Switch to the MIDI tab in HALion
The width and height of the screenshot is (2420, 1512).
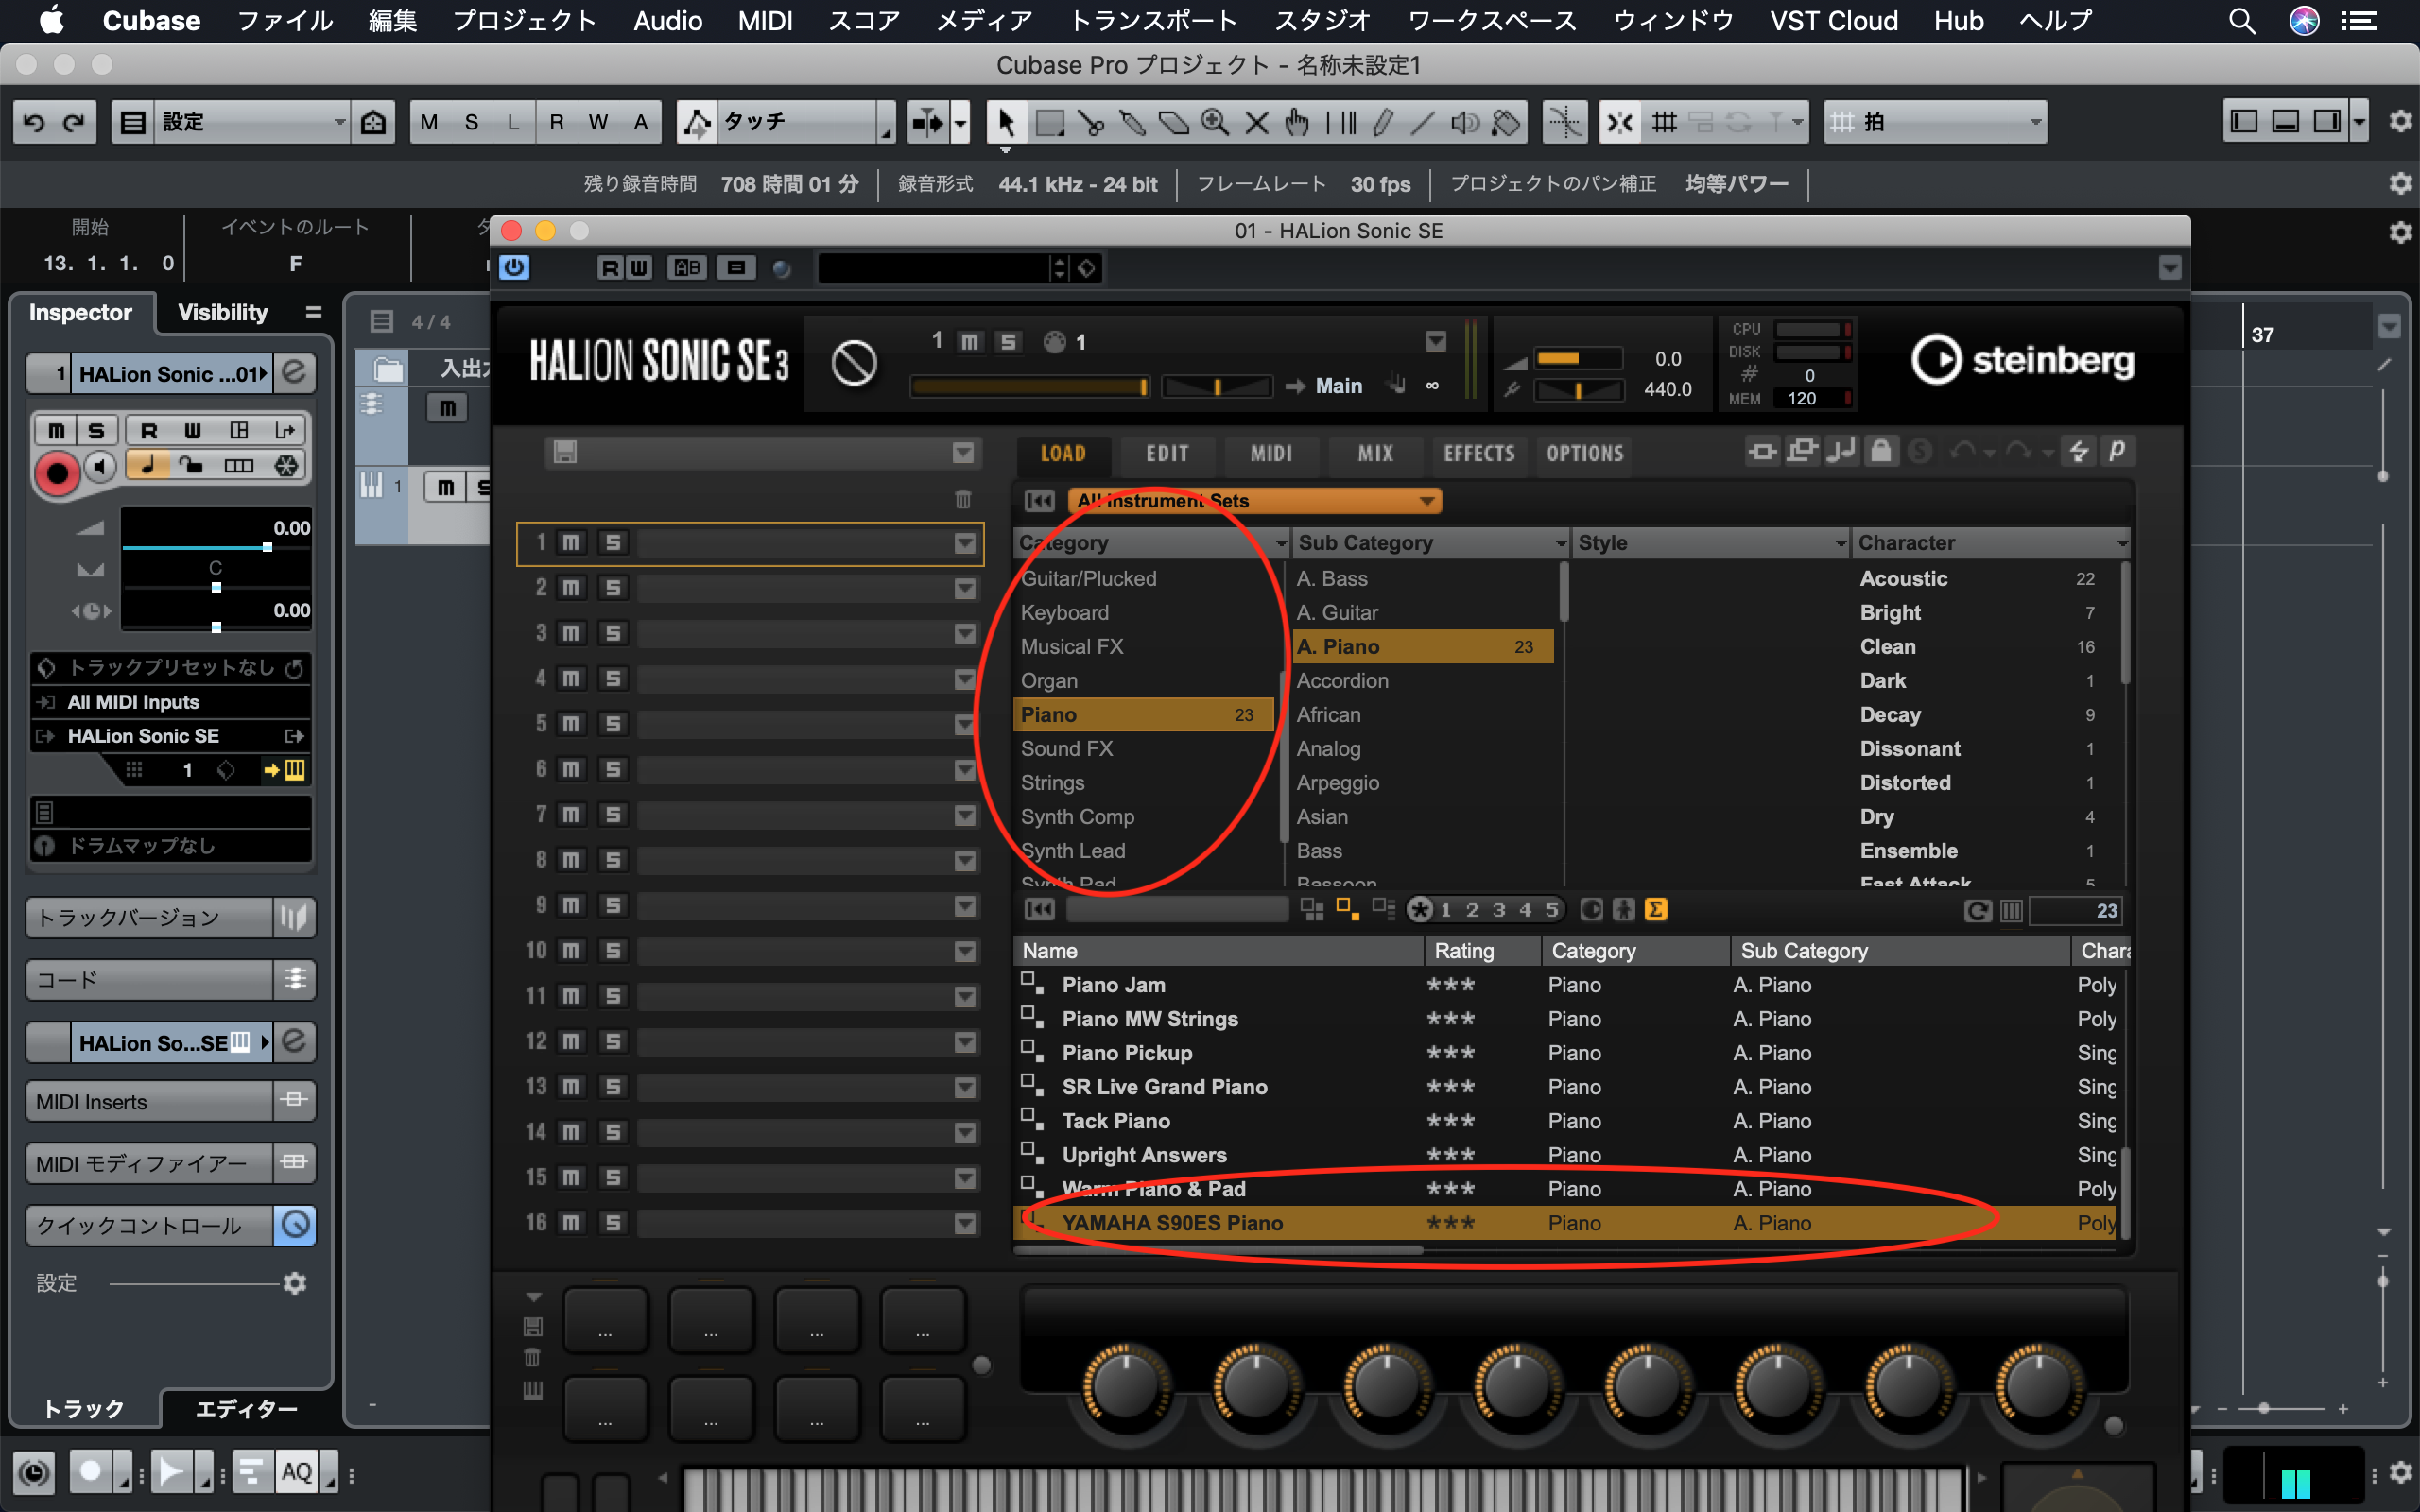pos(1271,453)
